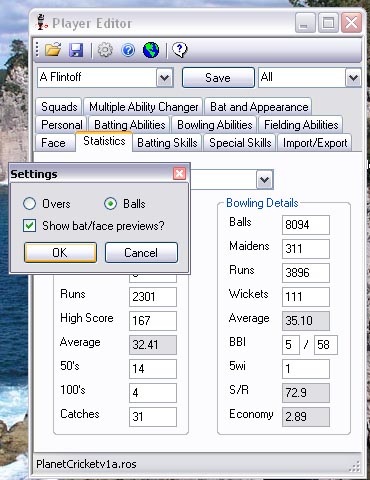Click the Bowling Details group label
Image resolution: width=370 pixels, height=480 pixels.
coord(262,203)
